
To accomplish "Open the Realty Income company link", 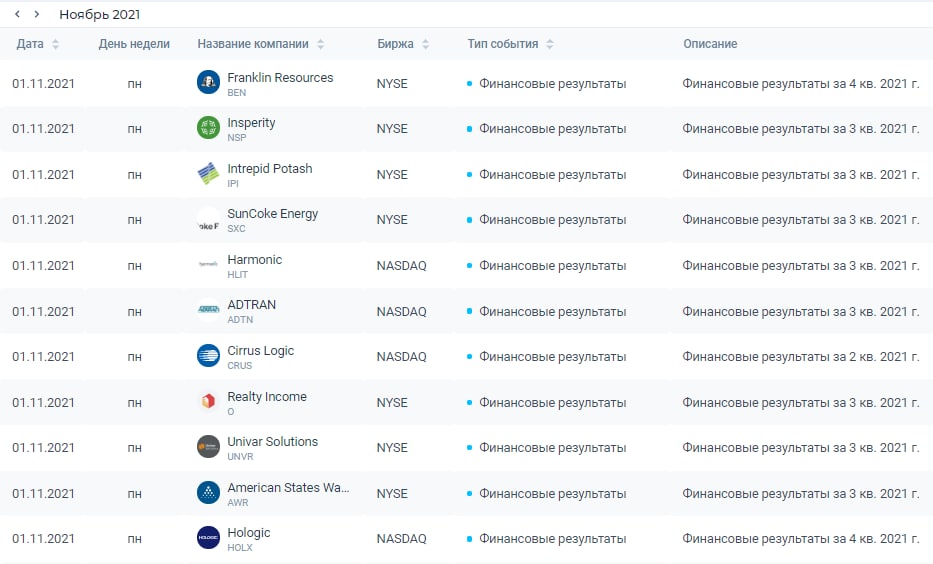I will tap(267, 396).
